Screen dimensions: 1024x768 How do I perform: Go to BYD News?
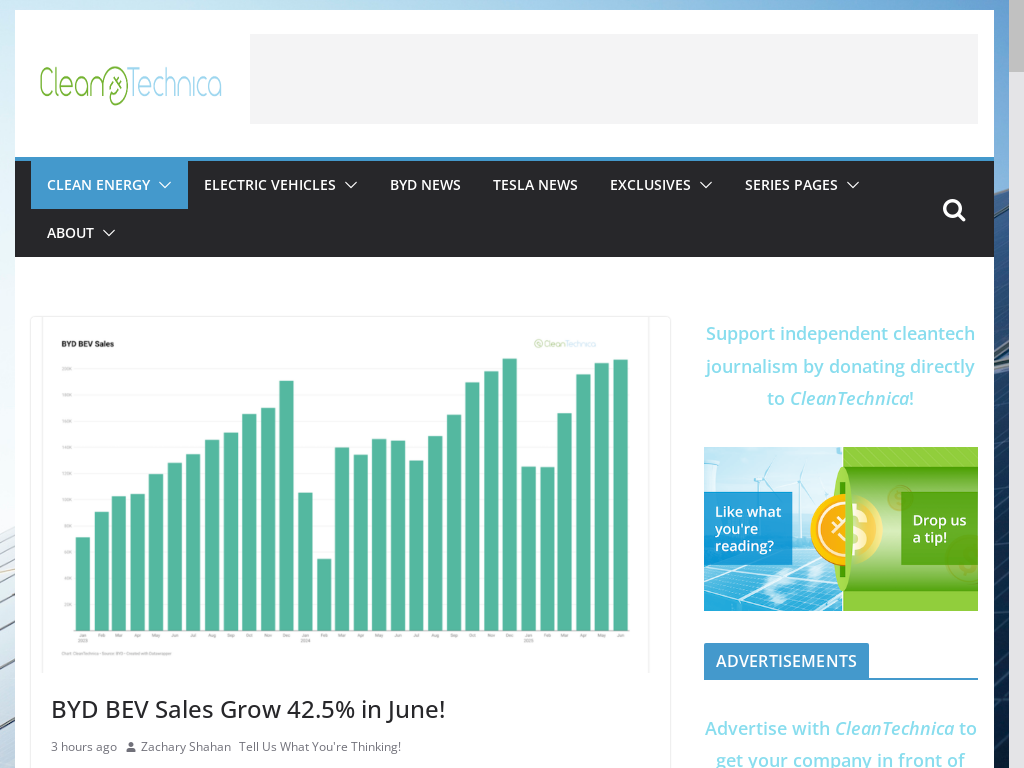[425, 185]
